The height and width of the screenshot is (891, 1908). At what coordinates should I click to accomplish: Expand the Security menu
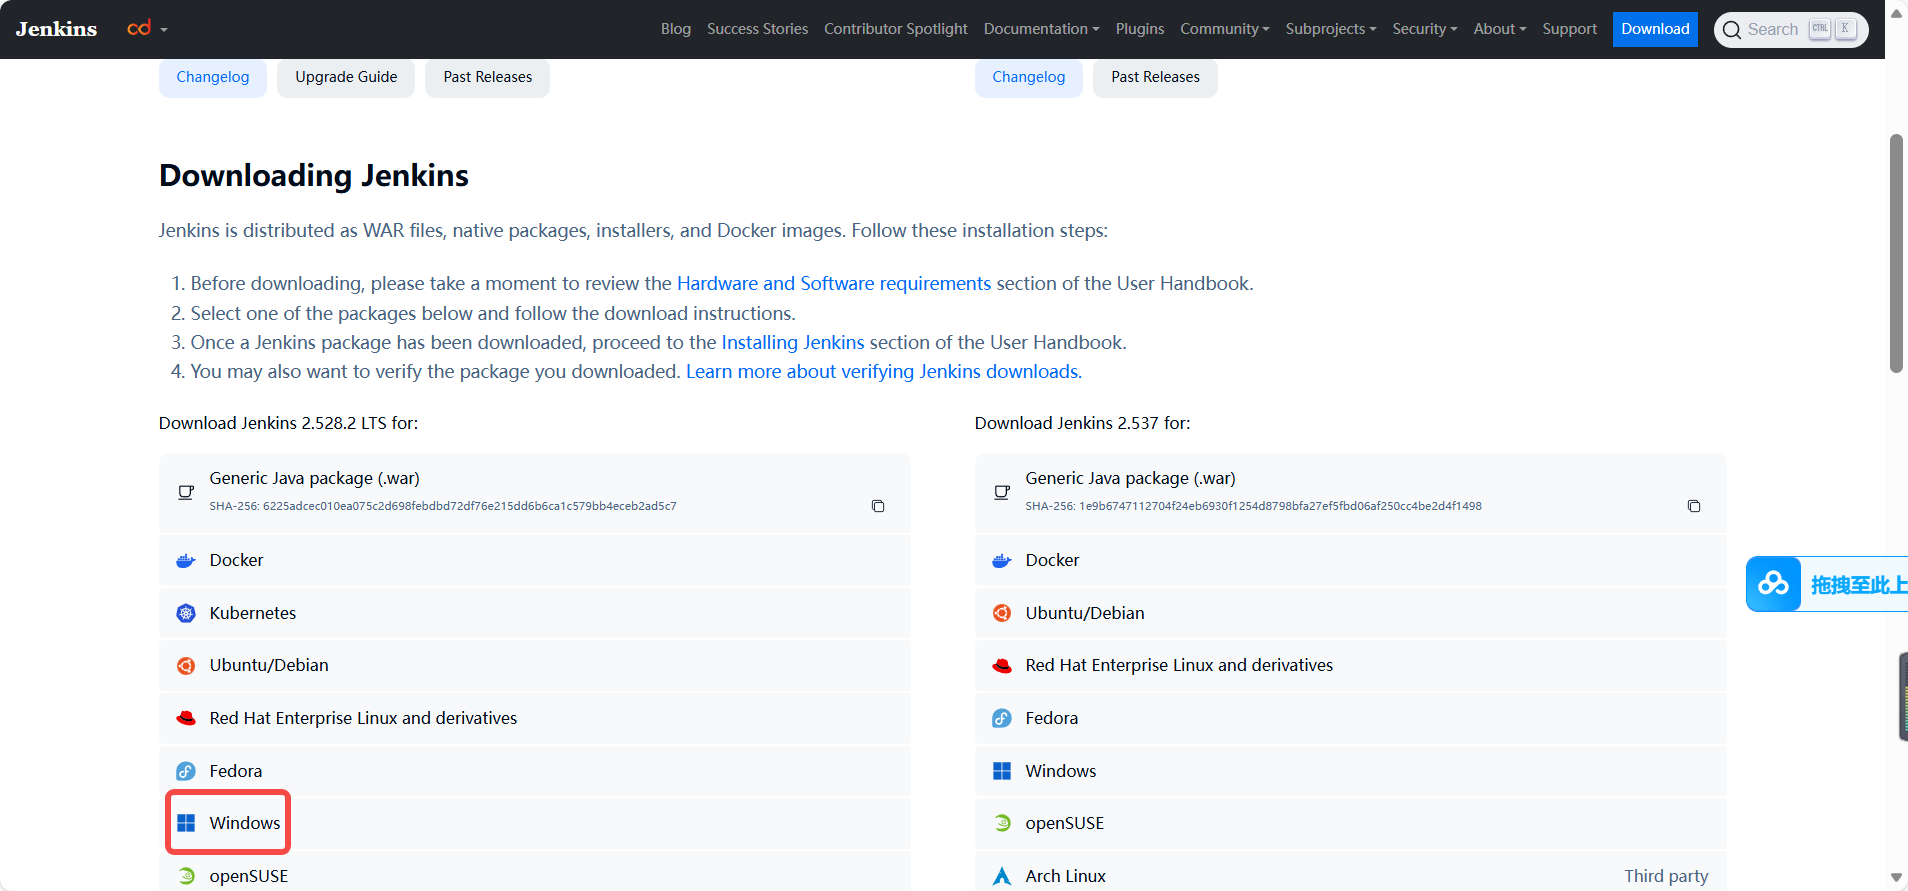tap(1424, 29)
